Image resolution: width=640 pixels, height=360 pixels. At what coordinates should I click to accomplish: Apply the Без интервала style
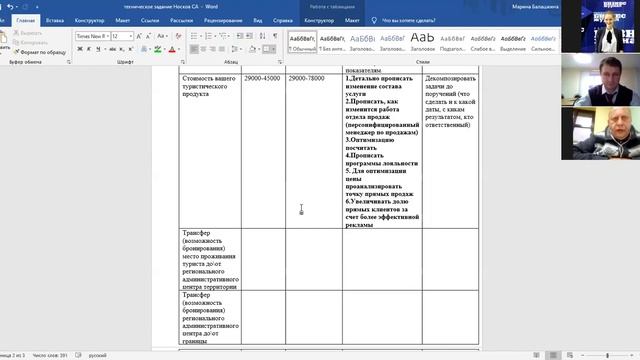click(332, 42)
